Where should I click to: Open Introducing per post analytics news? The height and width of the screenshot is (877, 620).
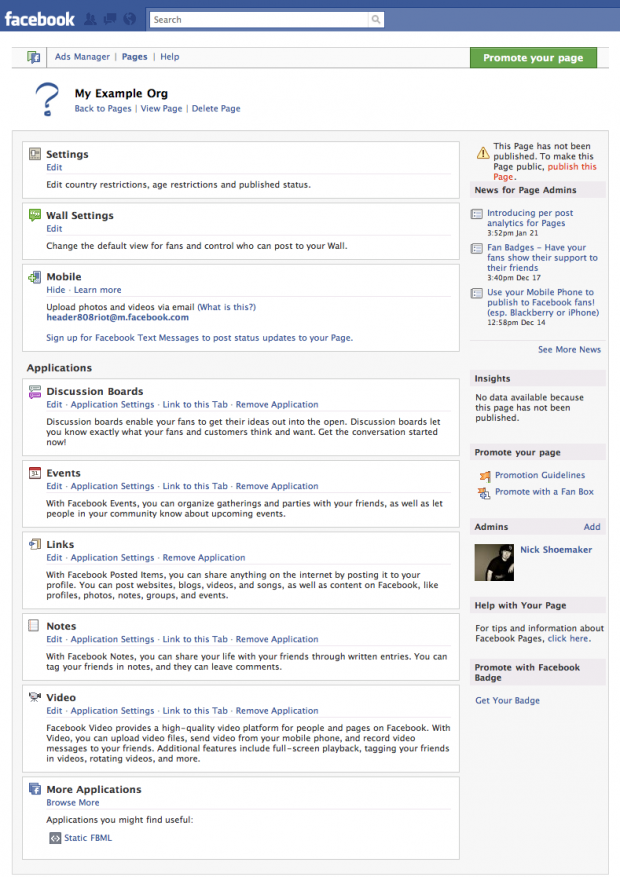click(530, 218)
